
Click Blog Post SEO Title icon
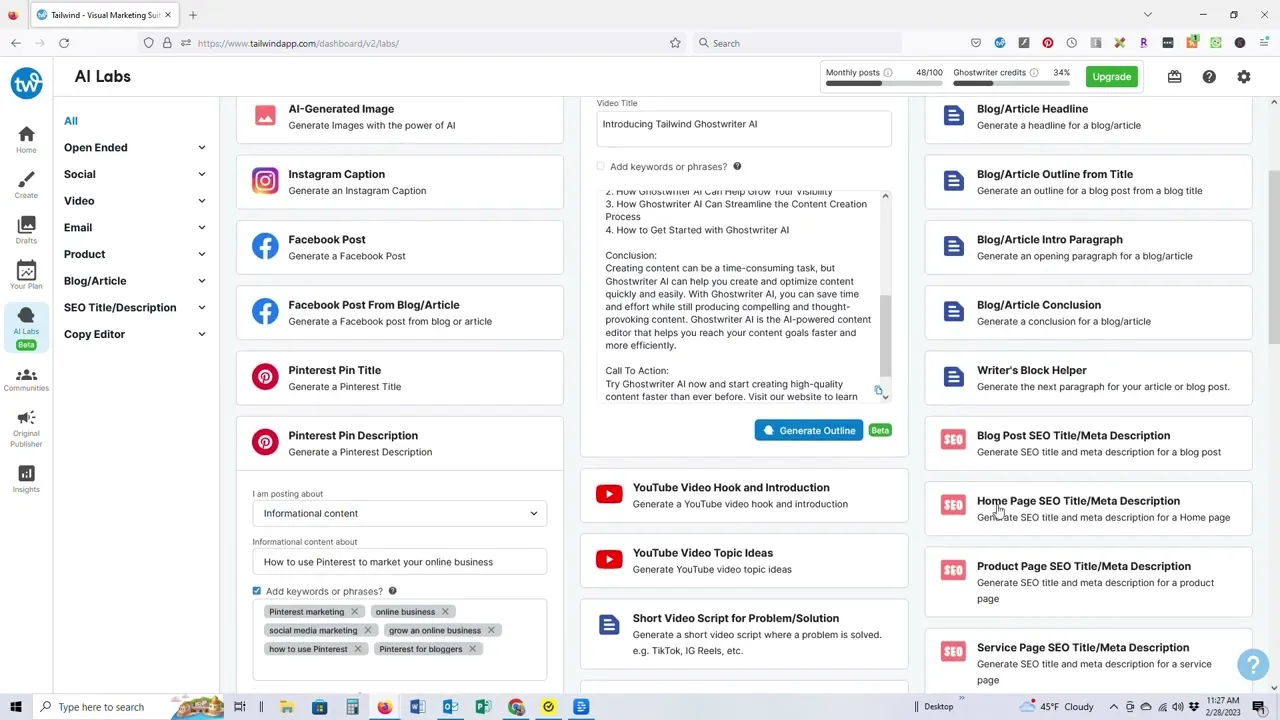point(953,440)
